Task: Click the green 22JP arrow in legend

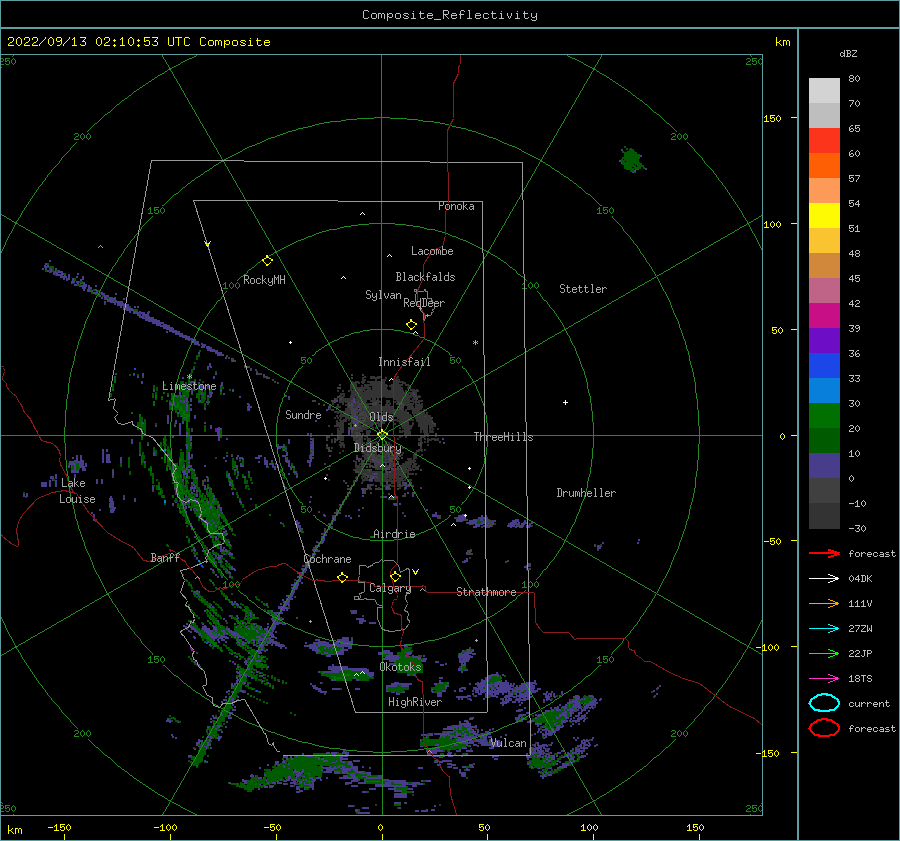Action: click(x=824, y=653)
